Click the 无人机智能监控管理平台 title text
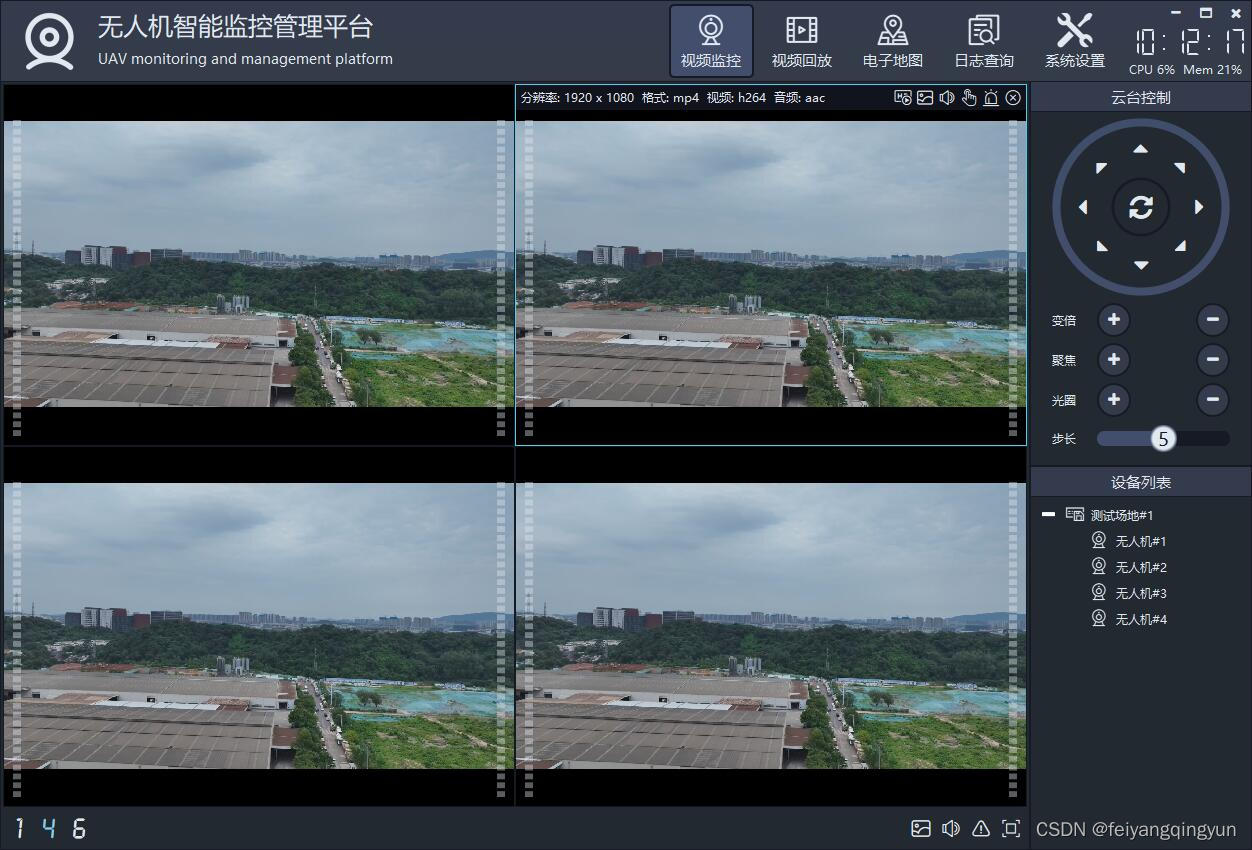1252x850 pixels. tap(235, 27)
